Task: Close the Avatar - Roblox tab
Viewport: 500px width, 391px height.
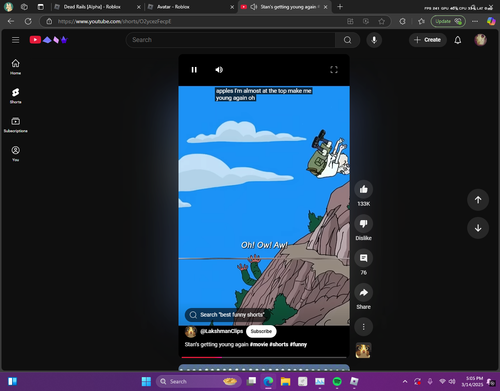Action: (232, 7)
